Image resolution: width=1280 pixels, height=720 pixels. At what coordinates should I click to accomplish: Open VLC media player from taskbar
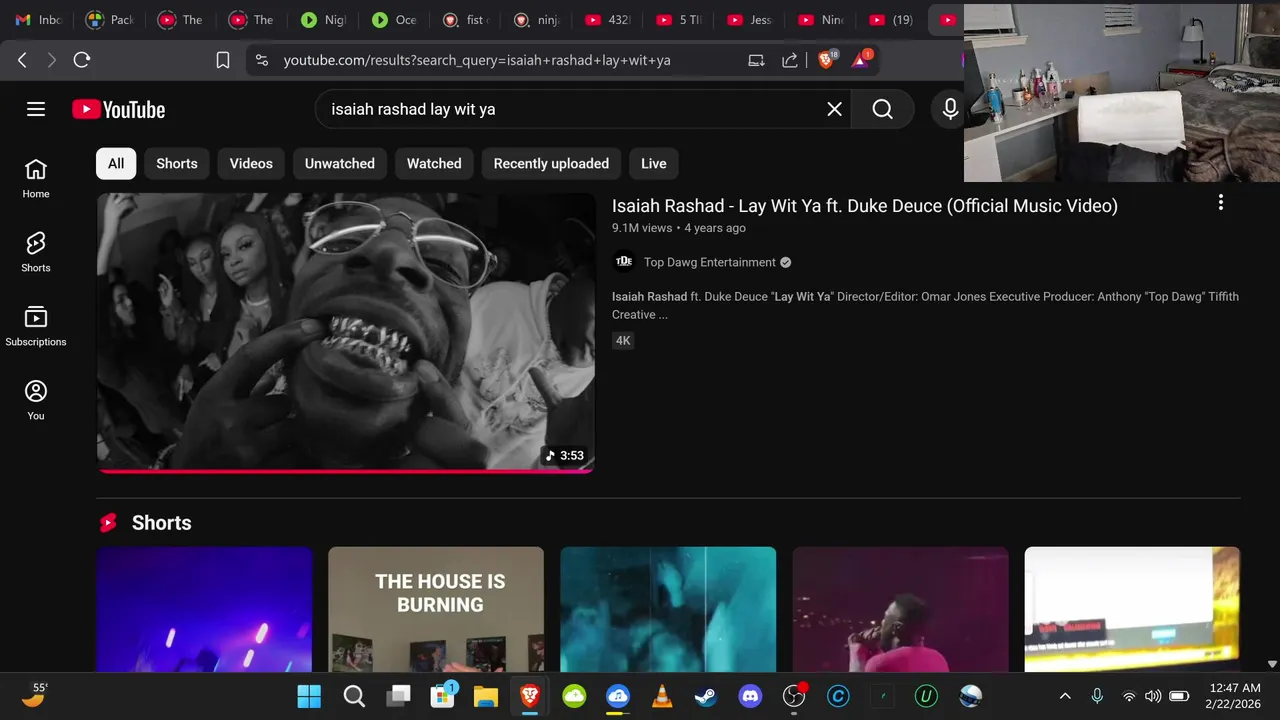coord(662,696)
